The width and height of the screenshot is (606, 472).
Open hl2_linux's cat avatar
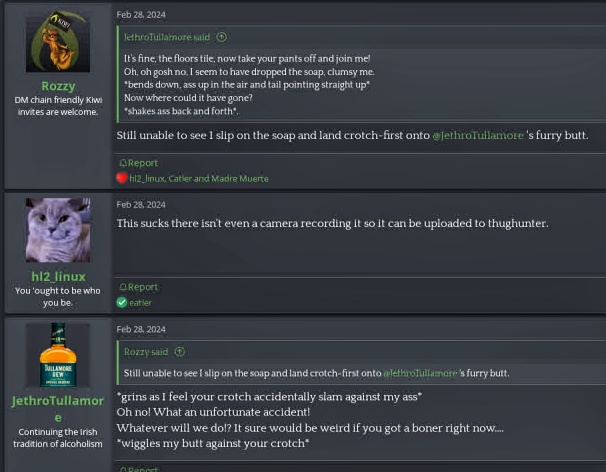pos(58,230)
